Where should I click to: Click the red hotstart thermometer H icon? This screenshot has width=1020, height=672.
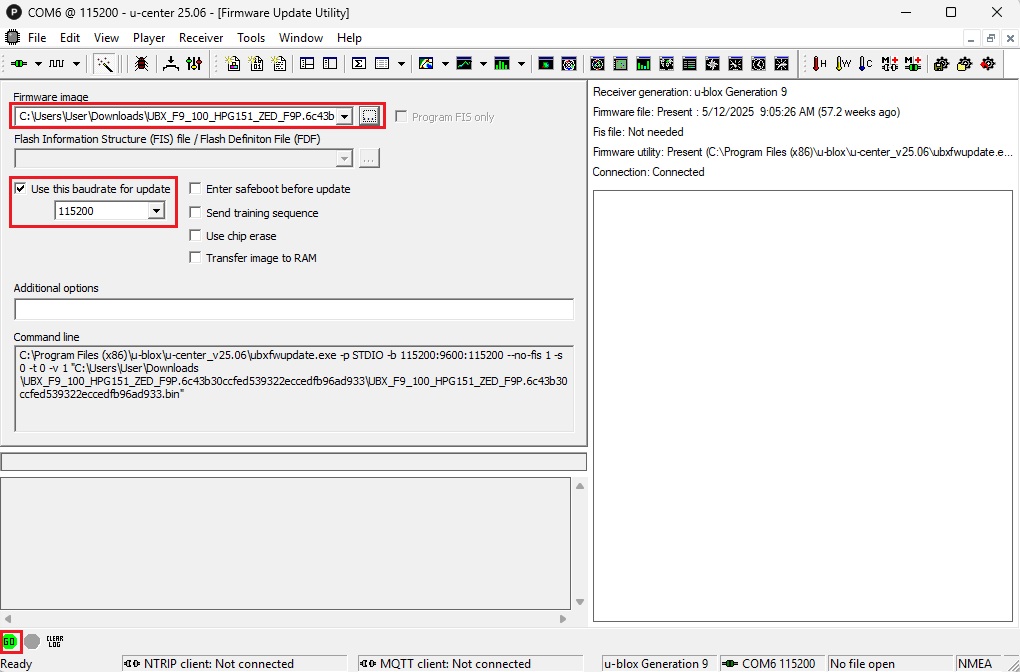pos(819,64)
